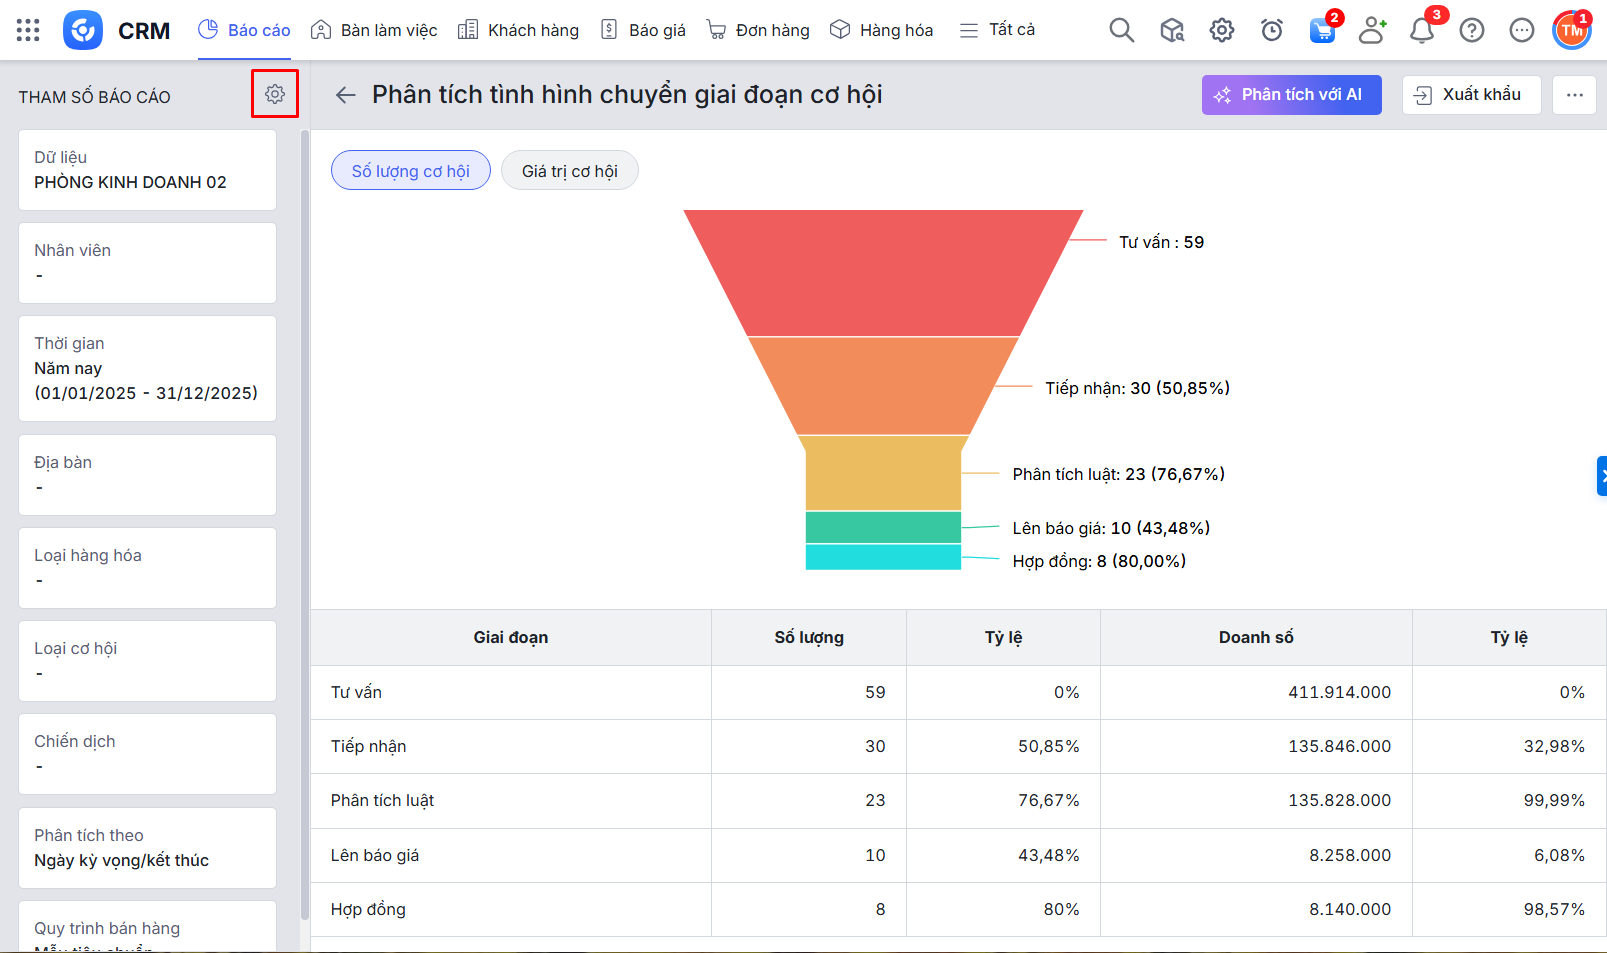This screenshot has height=953, width=1607.
Task: Open the report parameters gear settings
Action: pos(275,94)
